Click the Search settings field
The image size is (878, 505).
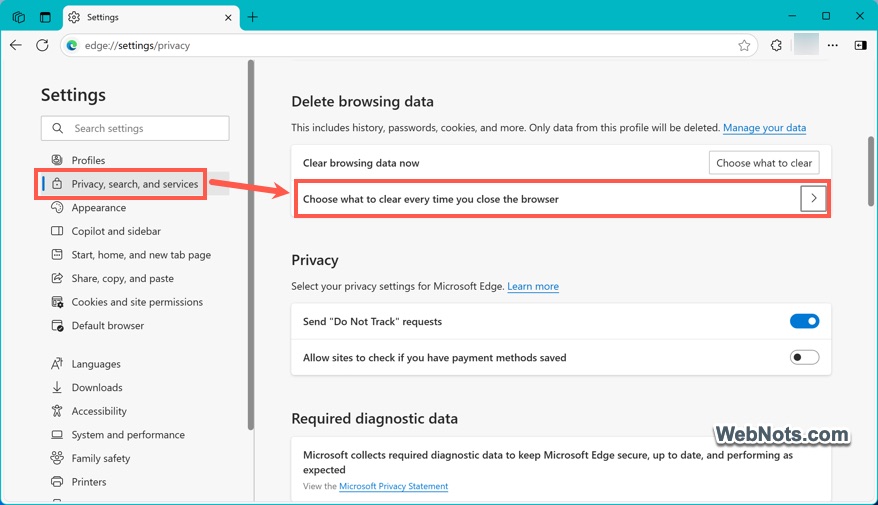click(135, 128)
